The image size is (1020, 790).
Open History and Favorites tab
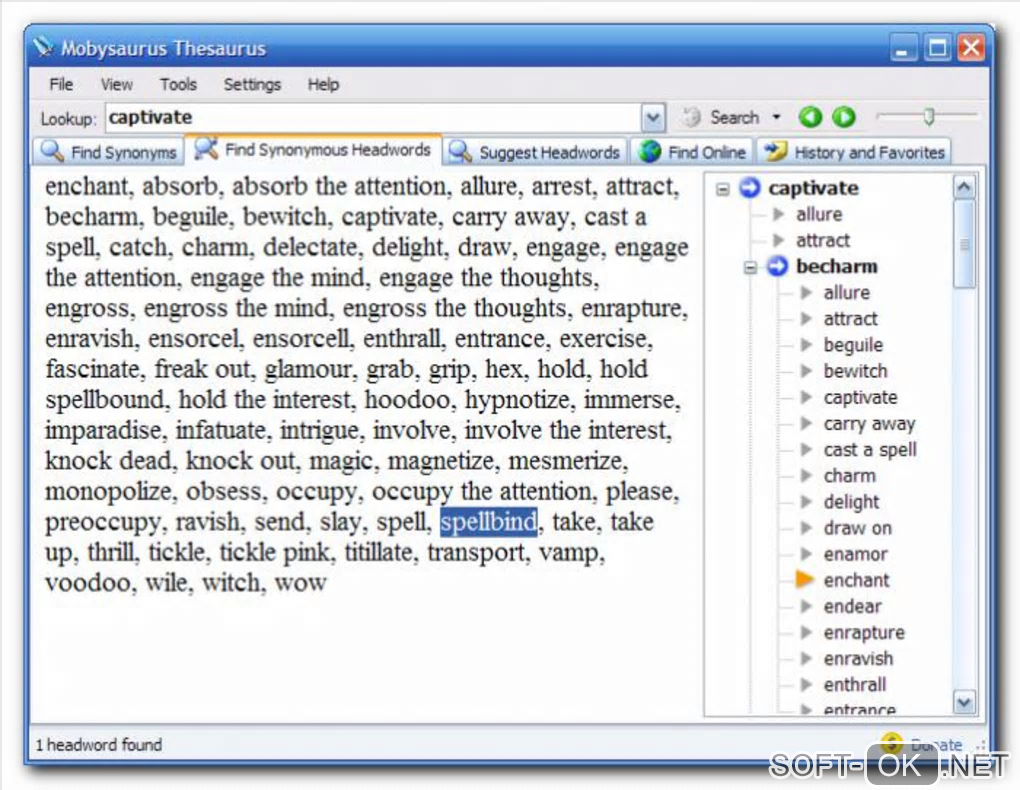[853, 152]
